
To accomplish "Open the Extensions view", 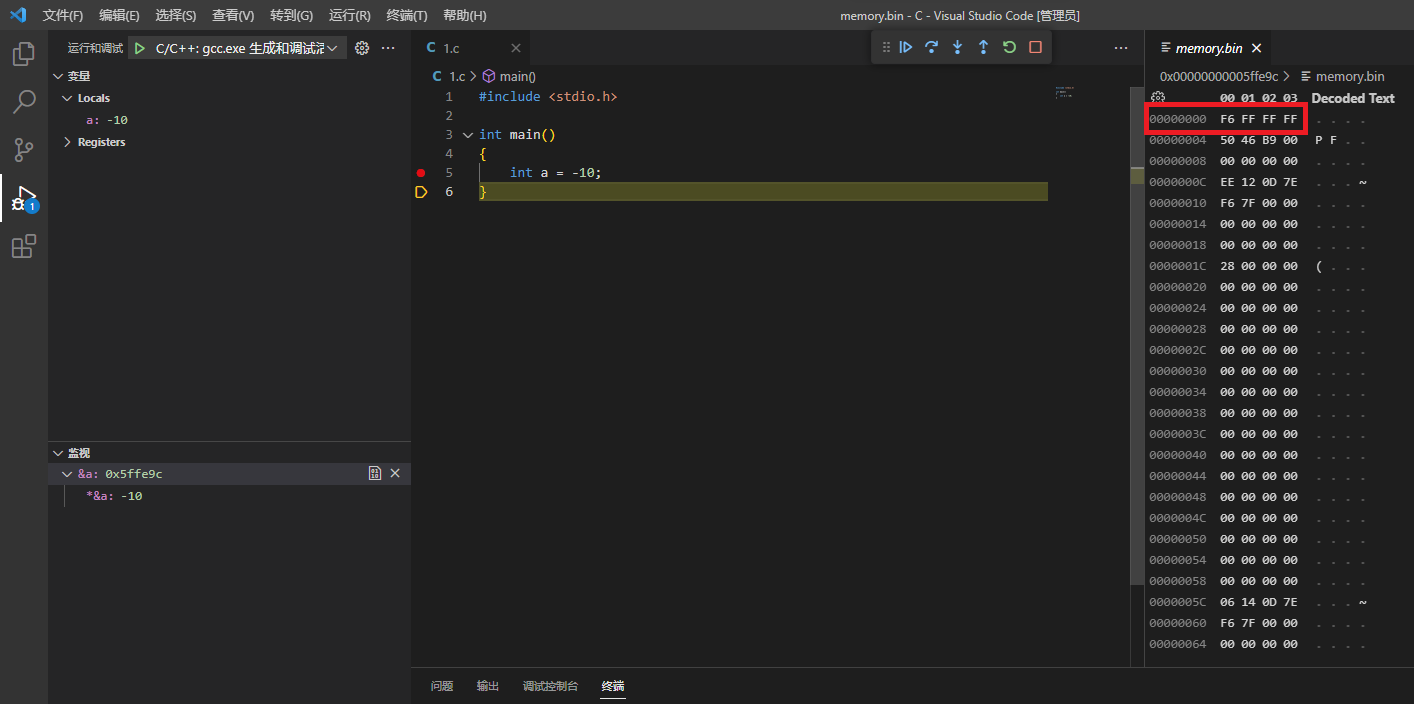I will (x=23, y=246).
